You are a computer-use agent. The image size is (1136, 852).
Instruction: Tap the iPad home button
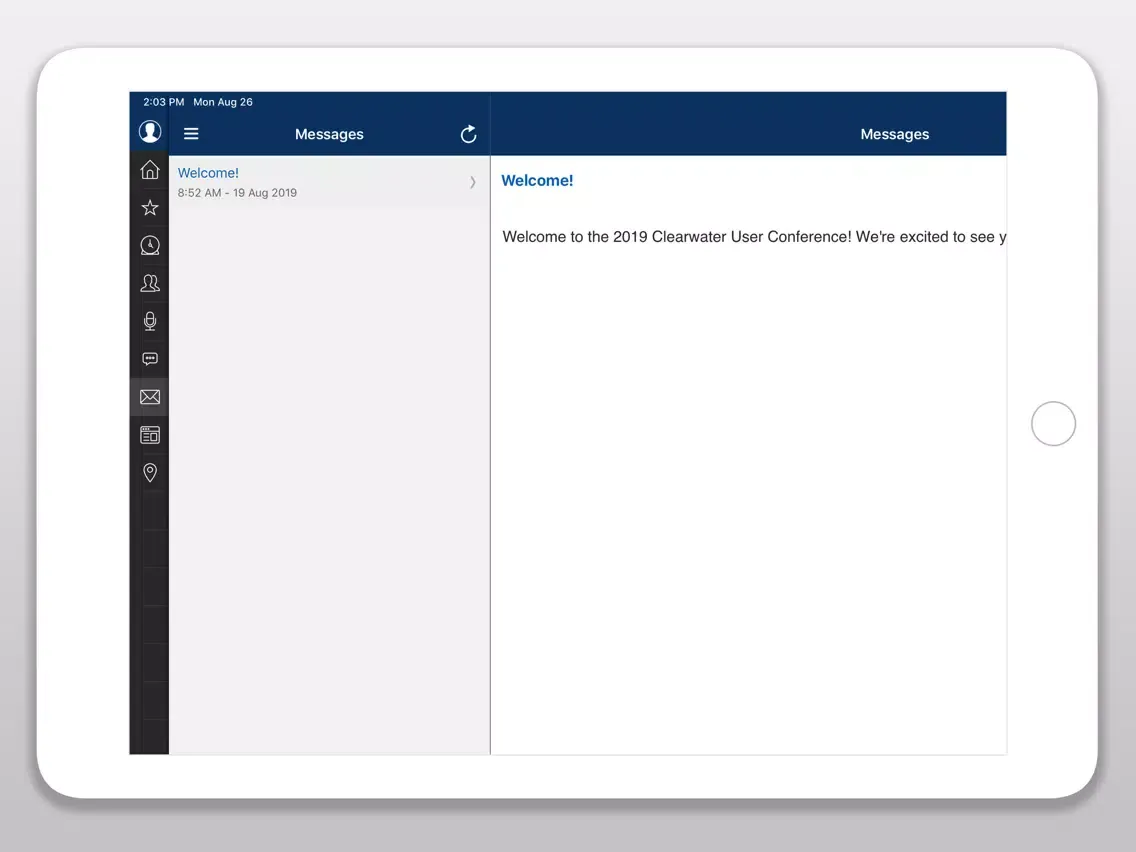[1053, 424]
